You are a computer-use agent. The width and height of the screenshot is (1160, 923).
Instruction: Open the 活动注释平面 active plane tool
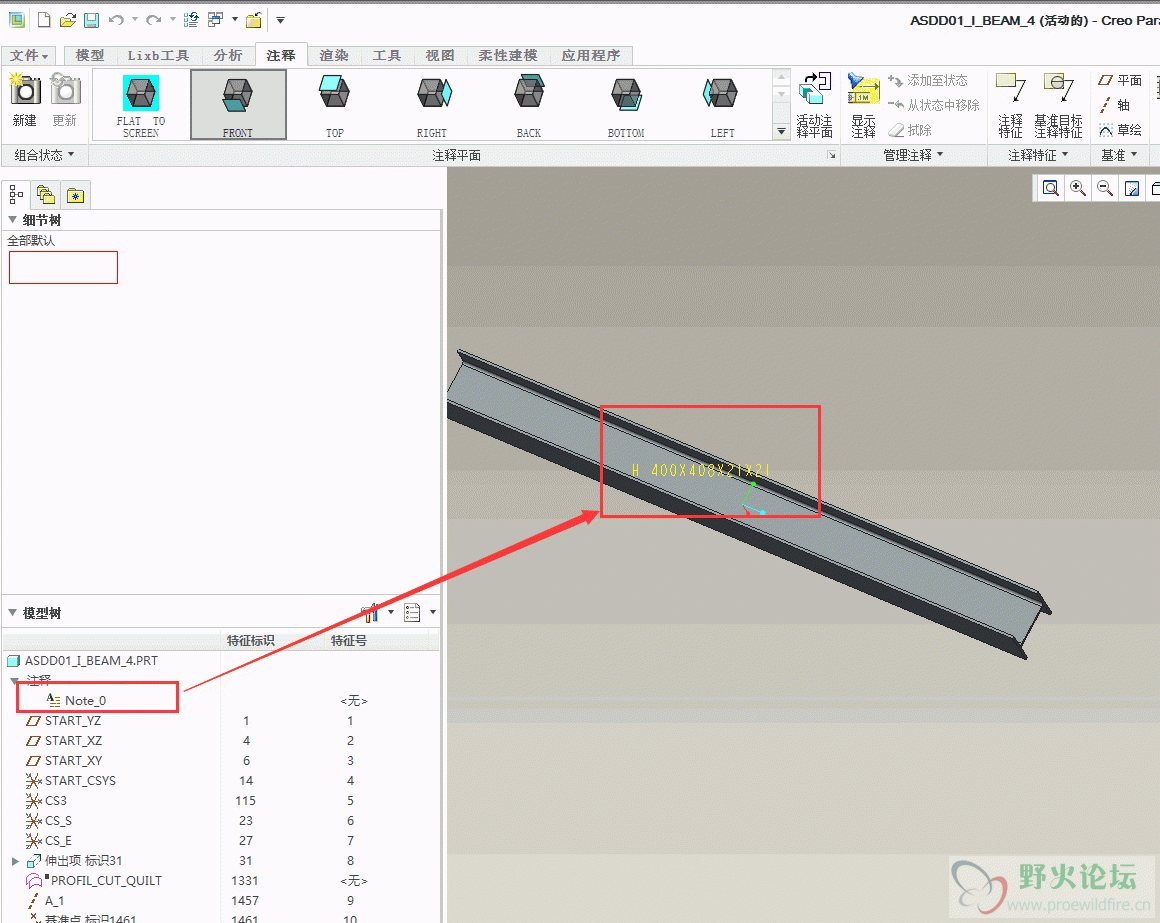click(x=815, y=103)
